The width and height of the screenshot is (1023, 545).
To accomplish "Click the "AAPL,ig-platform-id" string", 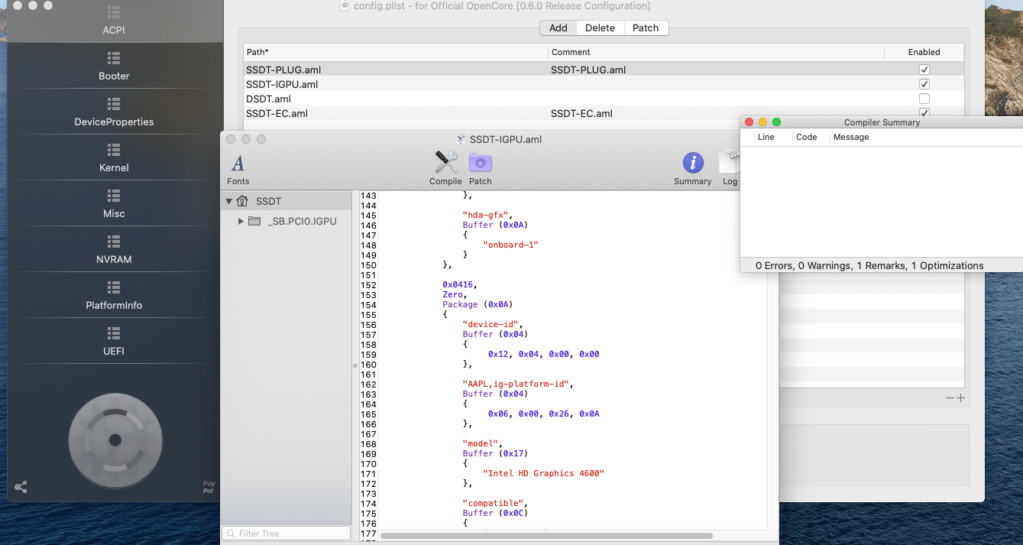I will pos(518,384).
